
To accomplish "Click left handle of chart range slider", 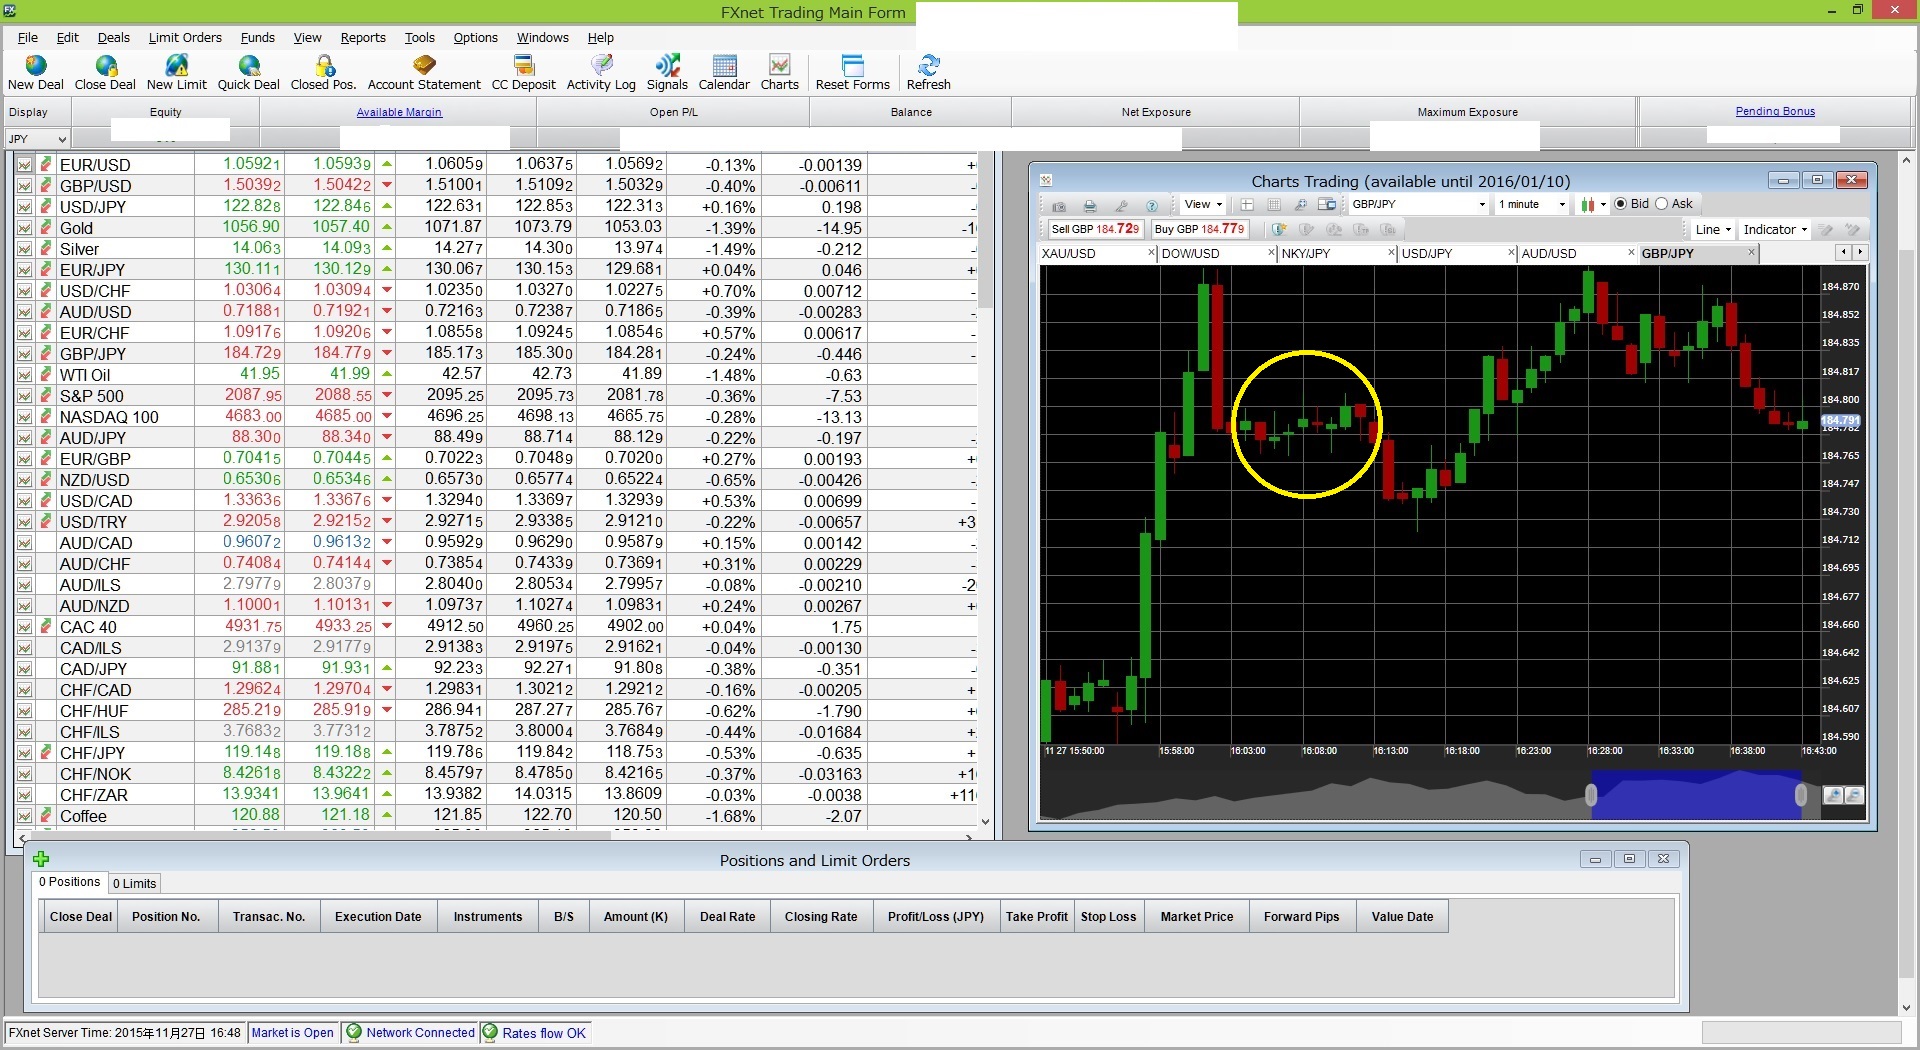I will (x=1591, y=795).
